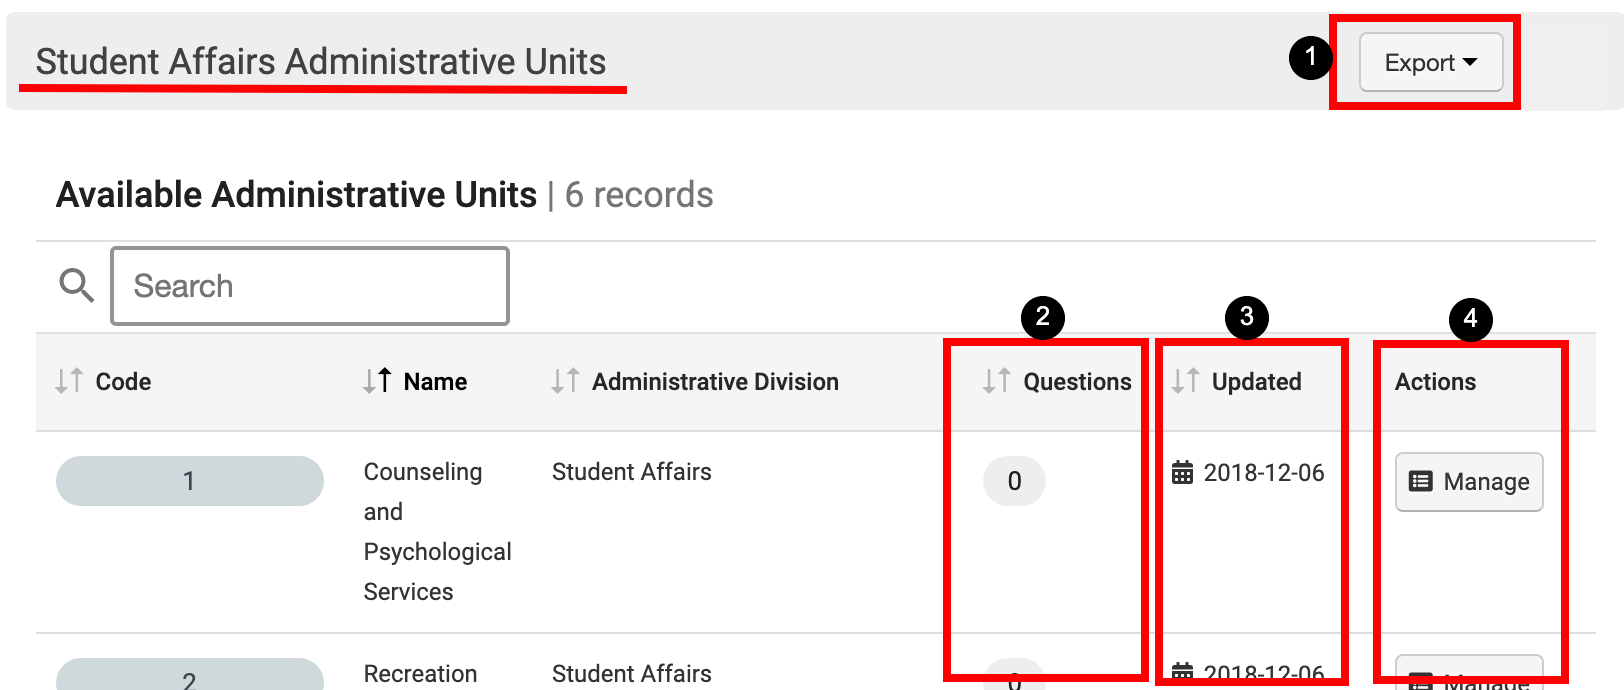The height and width of the screenshot is (690, 1624).
Task: Select the Name column header label
Action: click(435, 382)
